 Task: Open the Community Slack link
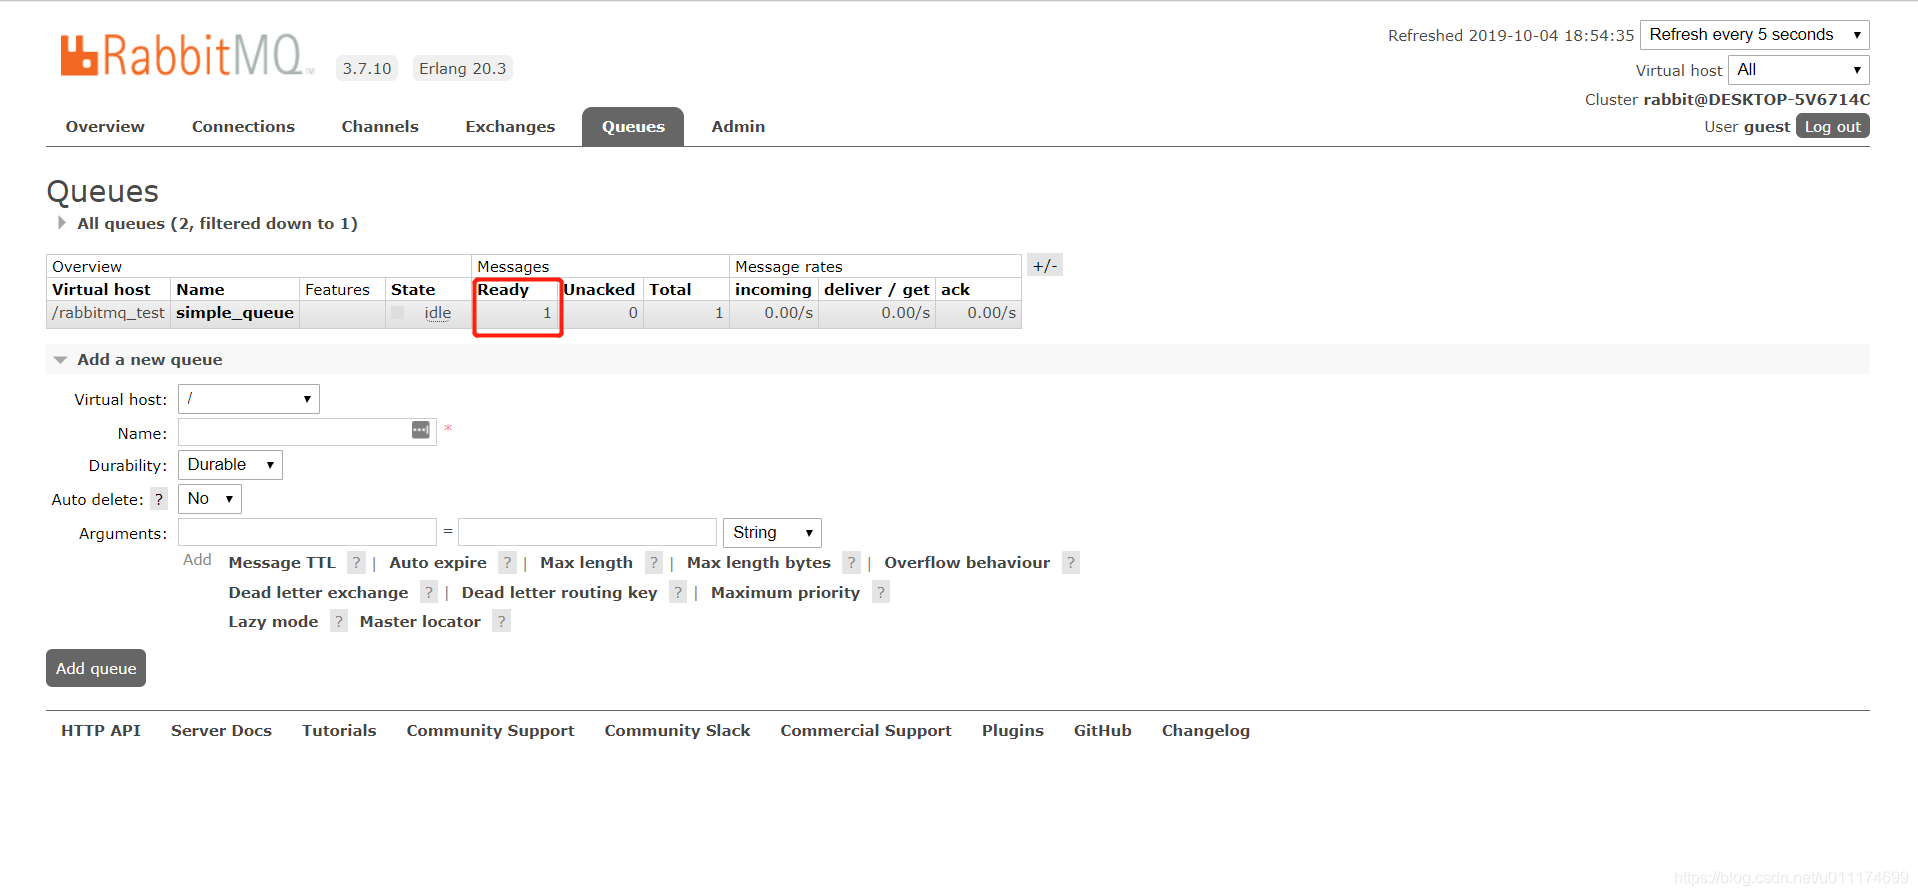tap(677, 730)
